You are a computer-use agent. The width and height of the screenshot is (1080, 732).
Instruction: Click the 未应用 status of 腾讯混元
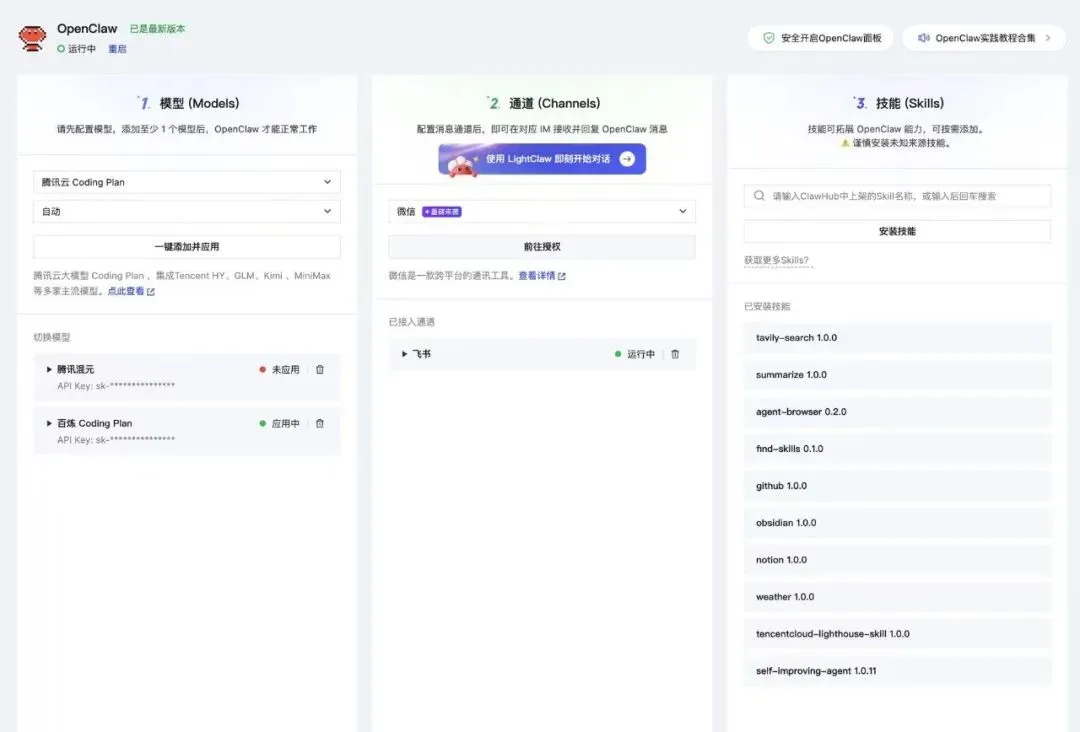pyautogui.click(x=279, y=370)
